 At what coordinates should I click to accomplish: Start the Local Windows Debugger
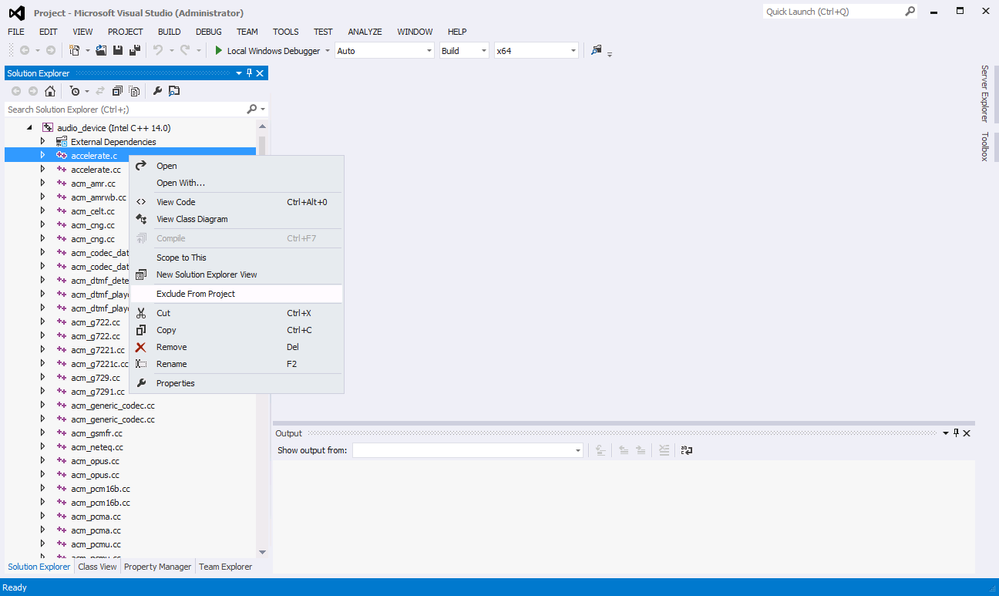(268, 50)
